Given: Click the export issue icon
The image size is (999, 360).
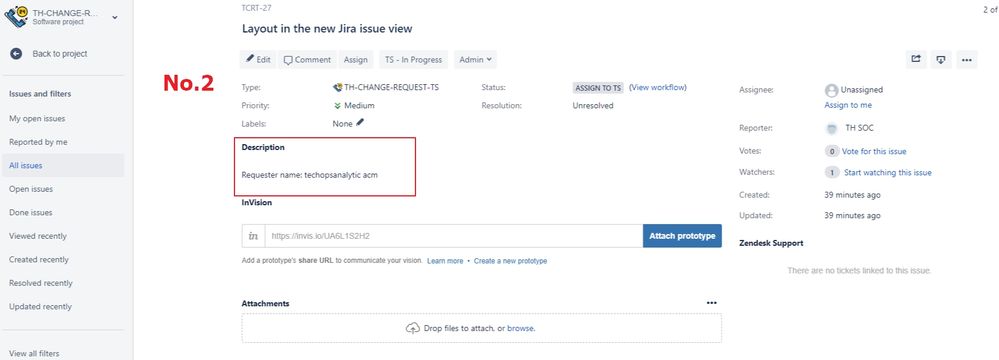Looking at the screenshot, I should point(941,59).
